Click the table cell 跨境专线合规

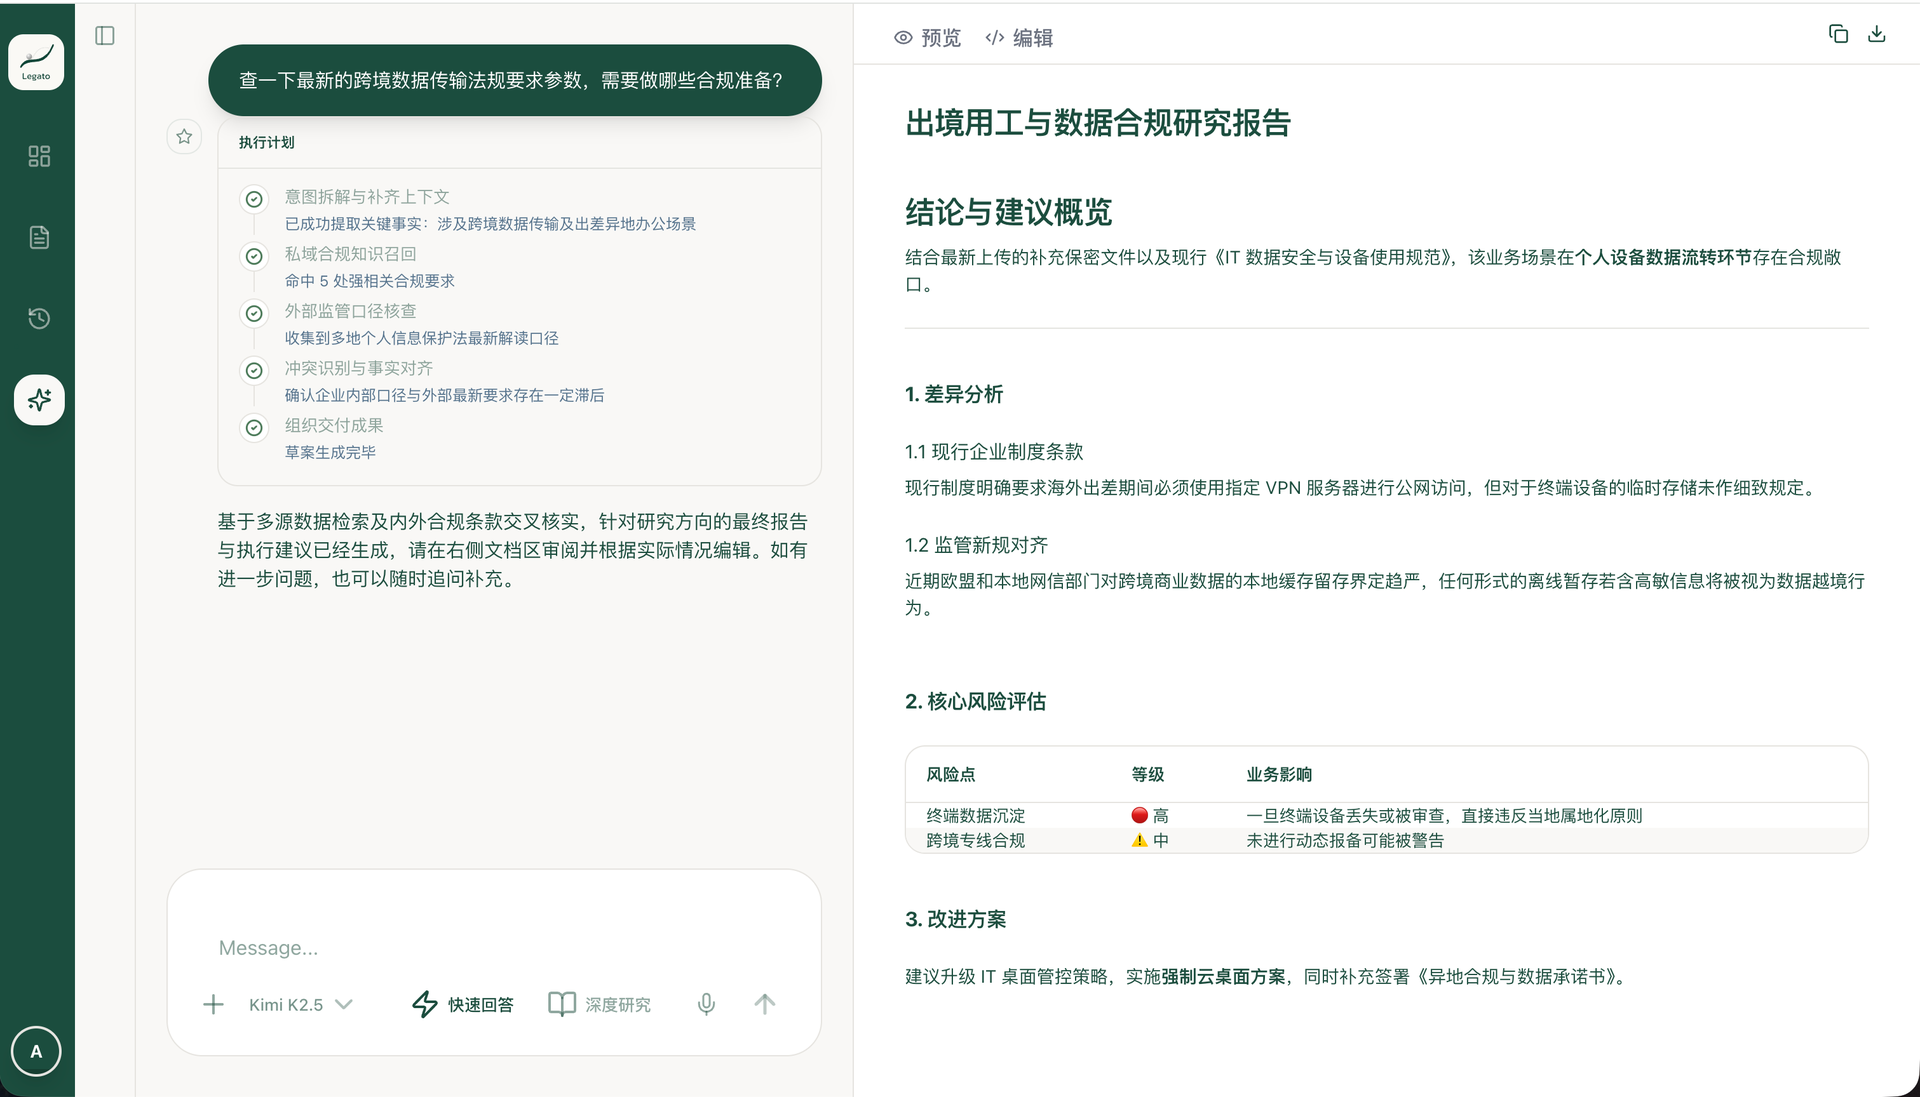pos(976,840)
